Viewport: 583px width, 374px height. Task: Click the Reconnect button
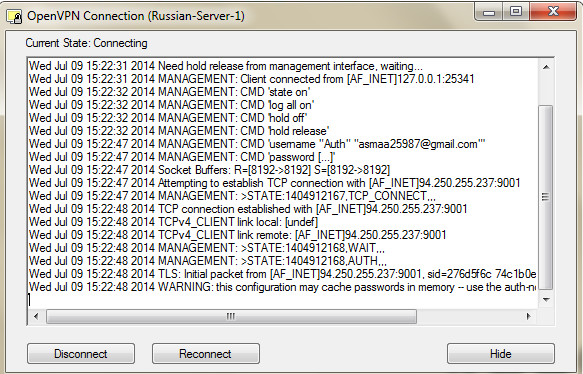(206, 354)
